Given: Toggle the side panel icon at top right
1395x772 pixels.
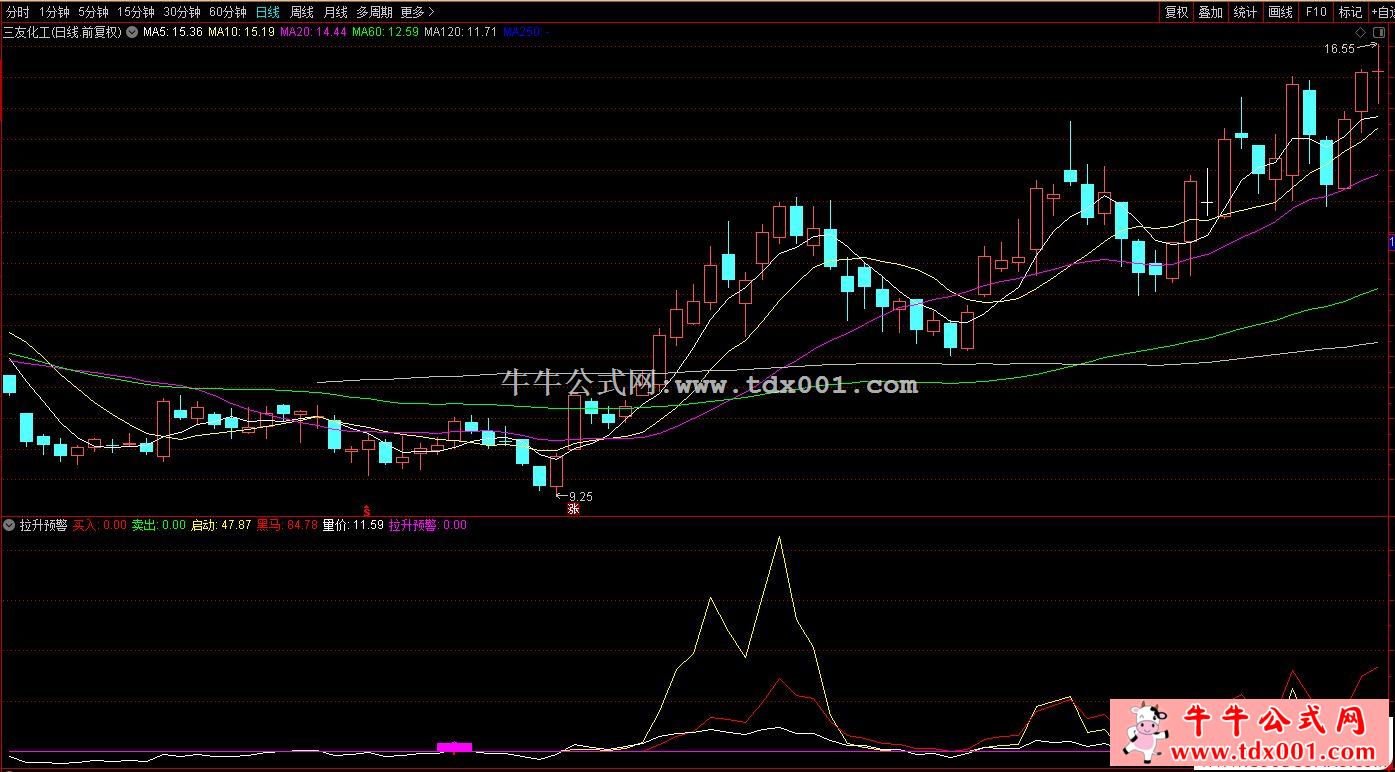Looking at the screenshot, I should pos(1380,33).
